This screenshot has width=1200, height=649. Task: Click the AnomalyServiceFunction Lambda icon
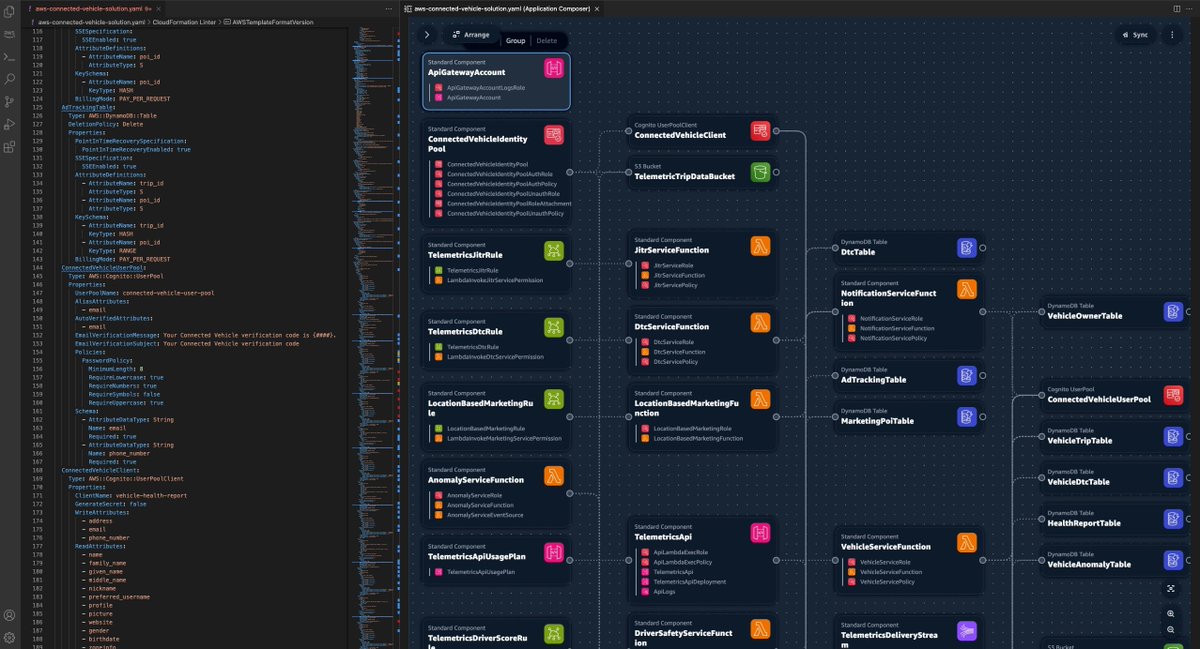point(555,476)
